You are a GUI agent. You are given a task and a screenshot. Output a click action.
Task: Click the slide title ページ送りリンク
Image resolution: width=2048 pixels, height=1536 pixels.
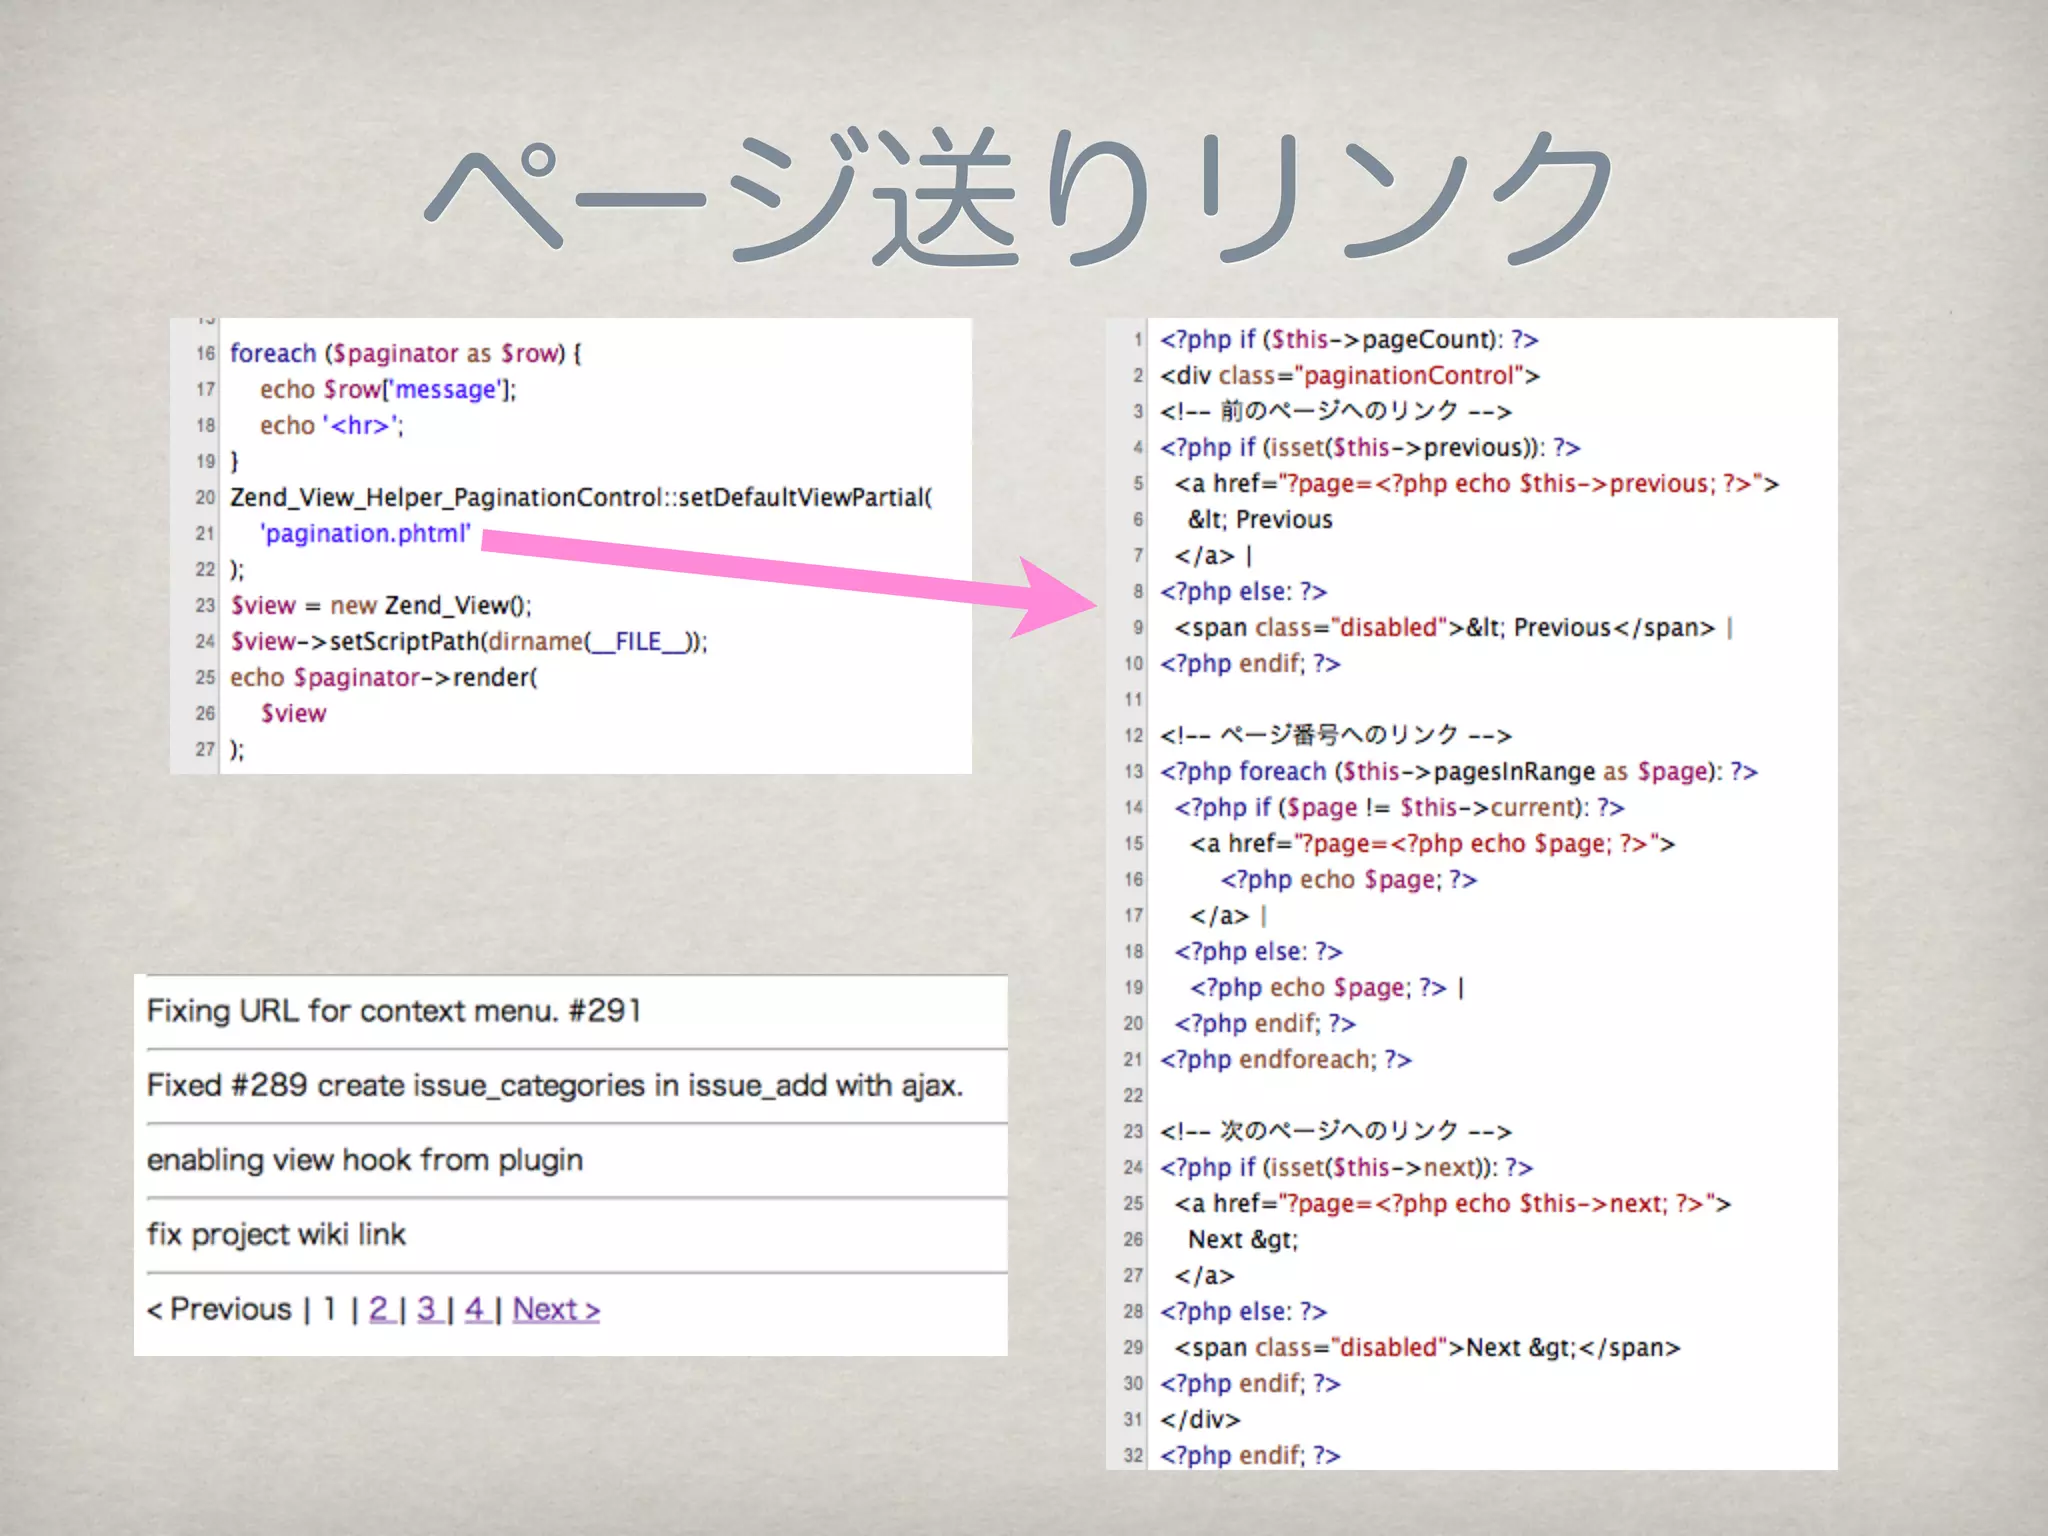point(1020,198)
